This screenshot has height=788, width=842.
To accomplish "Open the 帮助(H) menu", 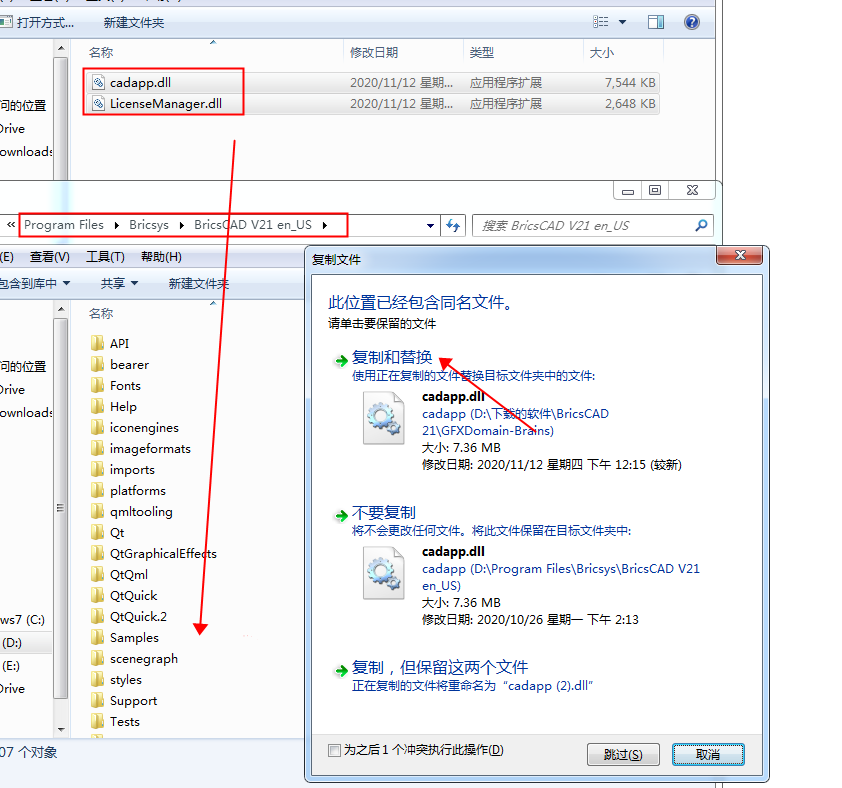I will (161, 257).
